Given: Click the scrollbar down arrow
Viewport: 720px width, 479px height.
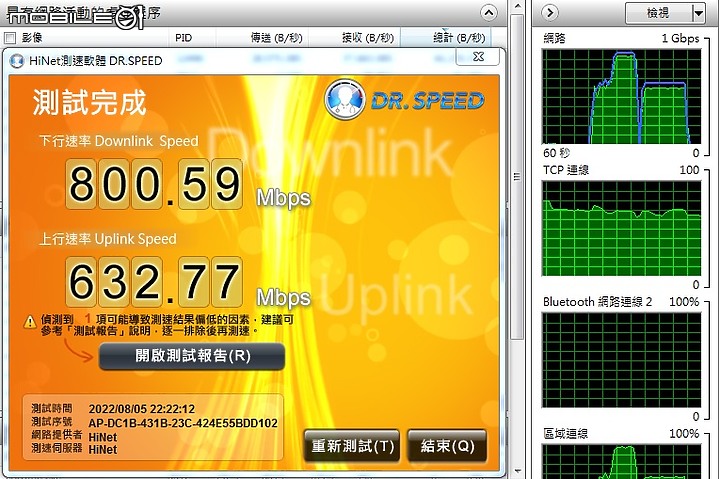Looking at the screenshot, I should click(518, 472).
